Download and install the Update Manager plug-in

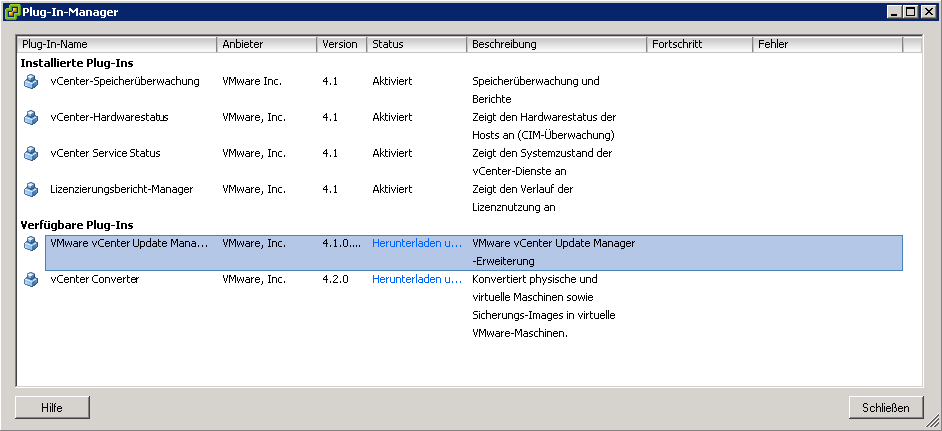(x=417, y=243)
